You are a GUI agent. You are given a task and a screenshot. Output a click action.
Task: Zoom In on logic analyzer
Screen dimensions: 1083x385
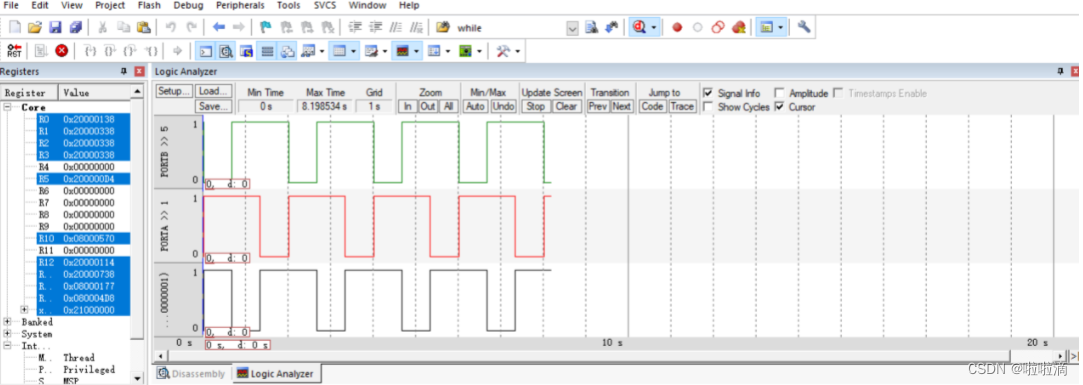point(408,106)
